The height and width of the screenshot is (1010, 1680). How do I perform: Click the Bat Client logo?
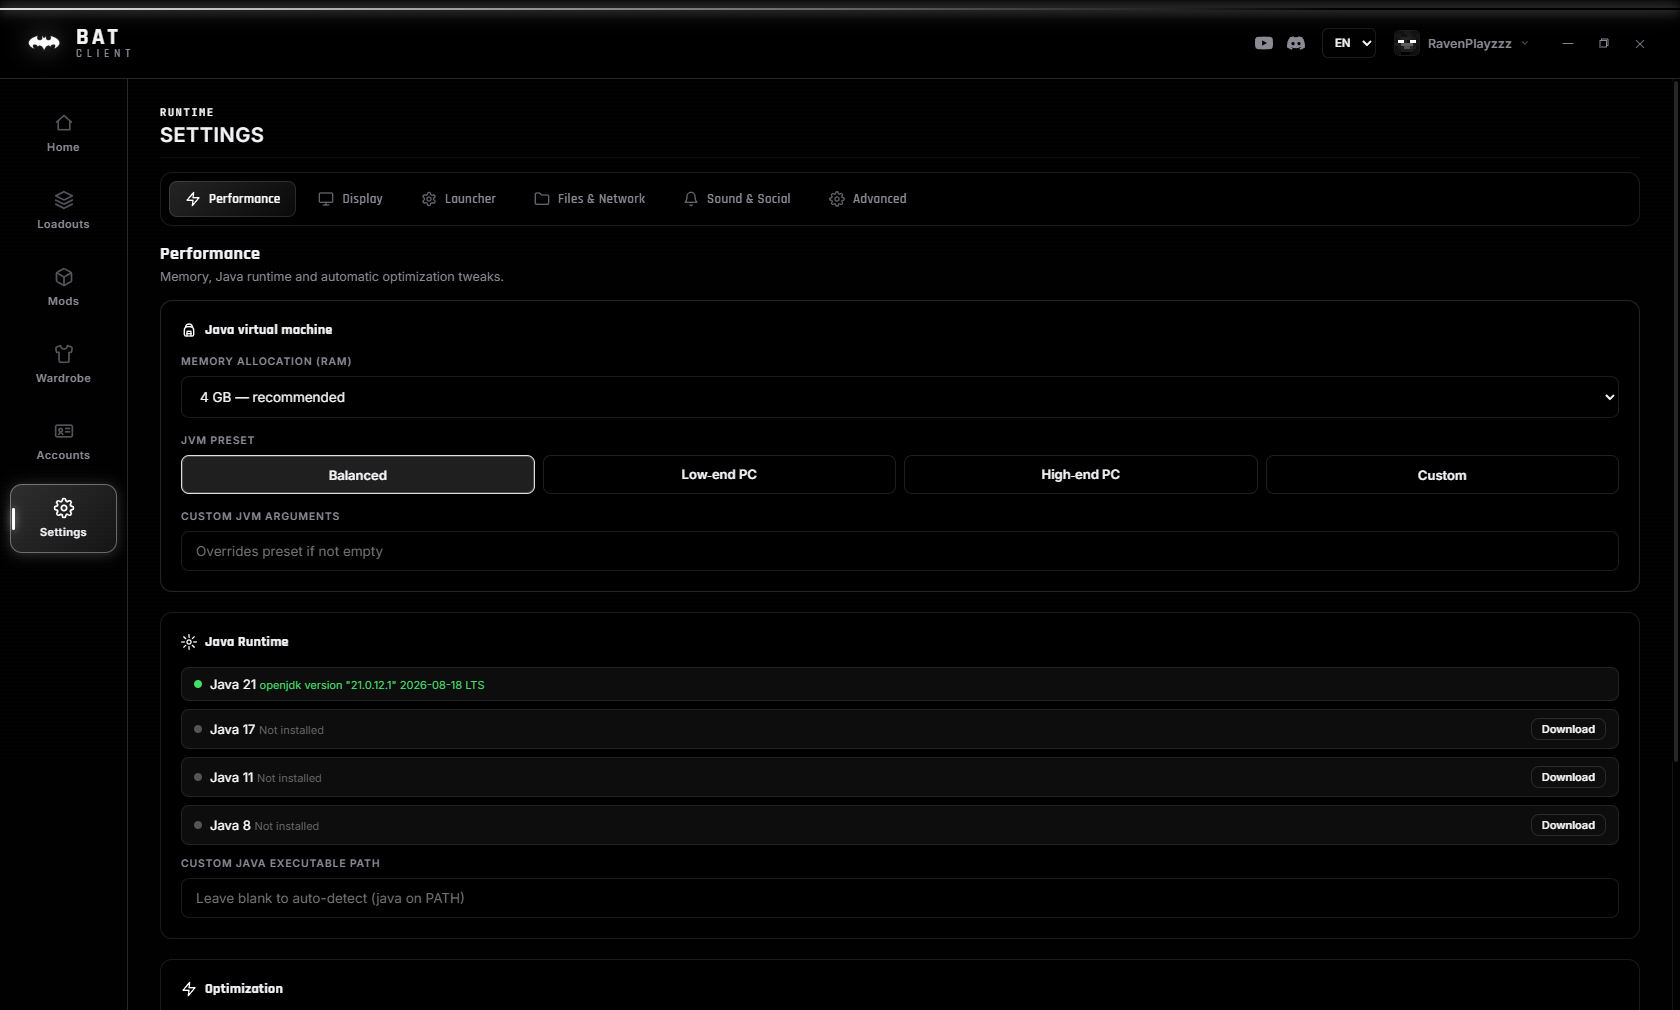click(79, 43)
